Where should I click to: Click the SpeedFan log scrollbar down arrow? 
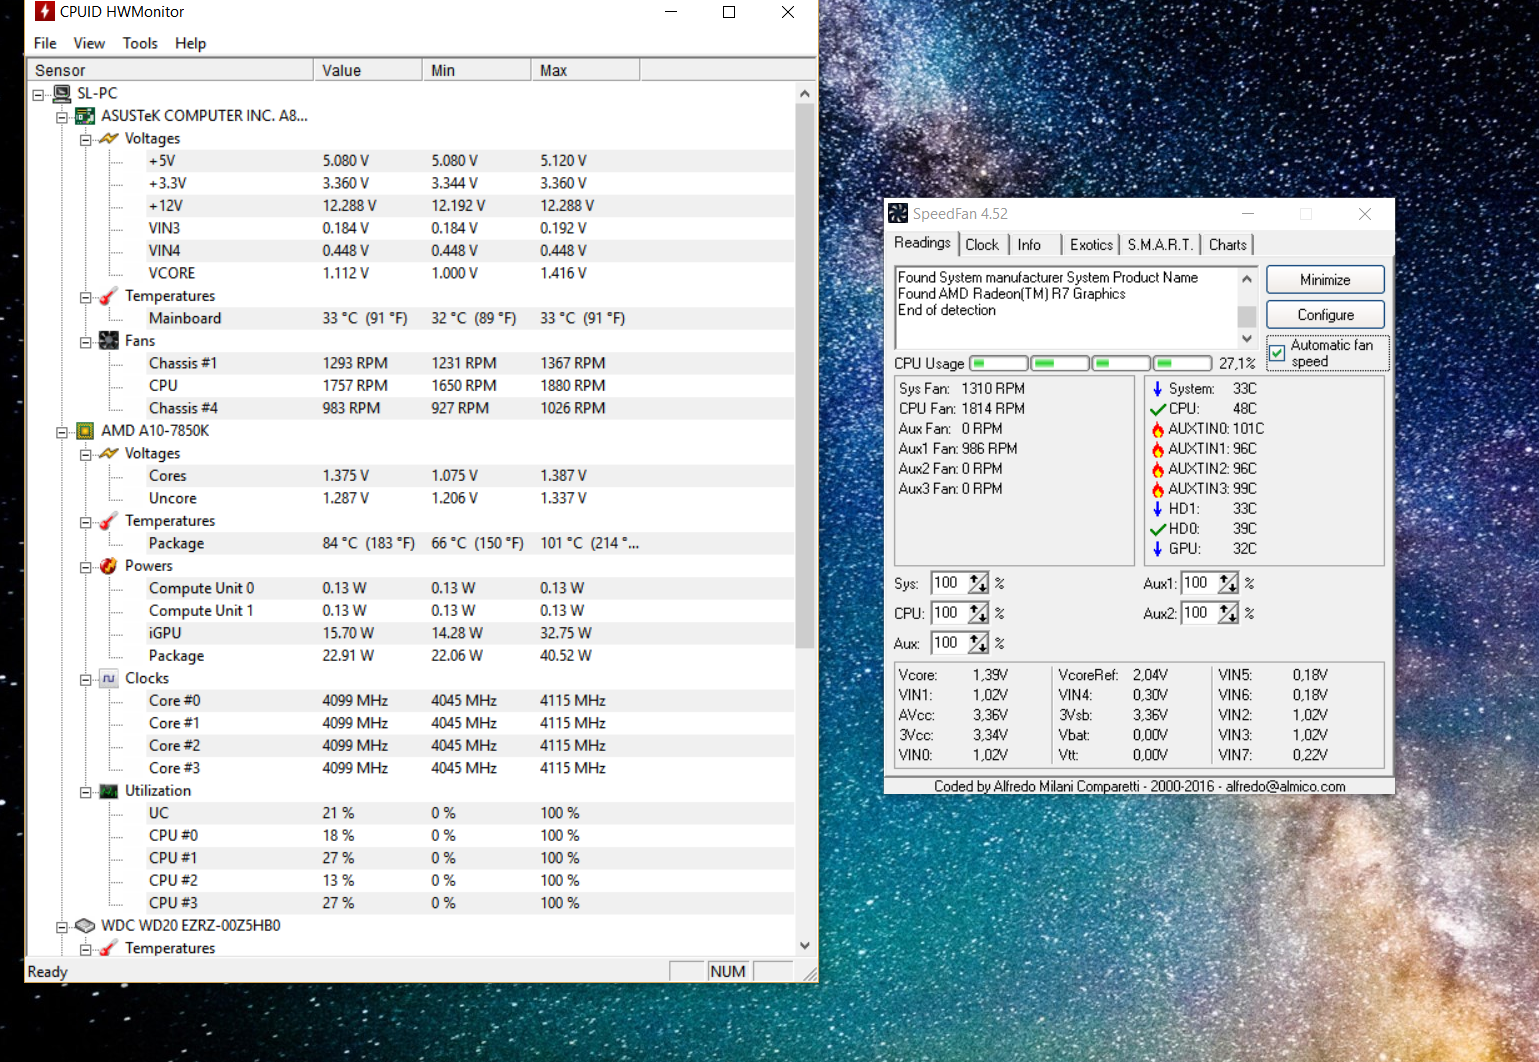1247,339
